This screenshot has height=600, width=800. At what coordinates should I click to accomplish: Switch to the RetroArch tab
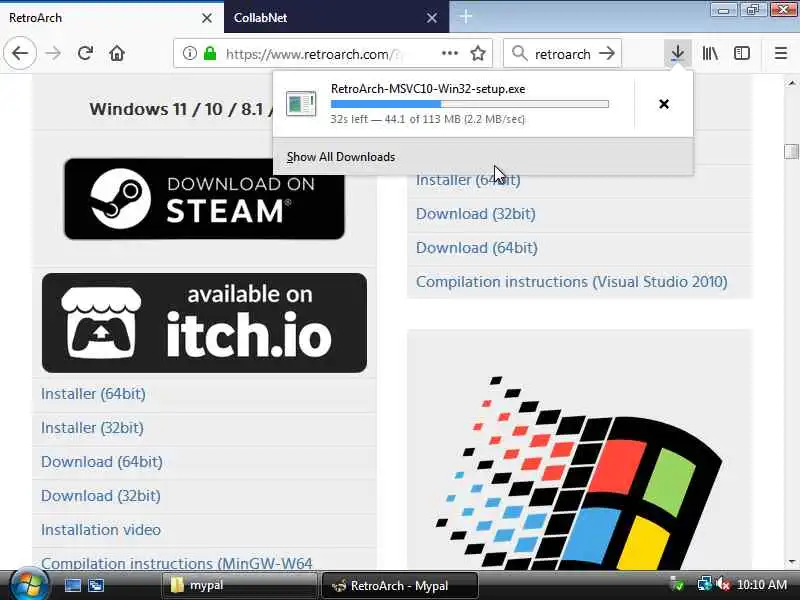112,18
